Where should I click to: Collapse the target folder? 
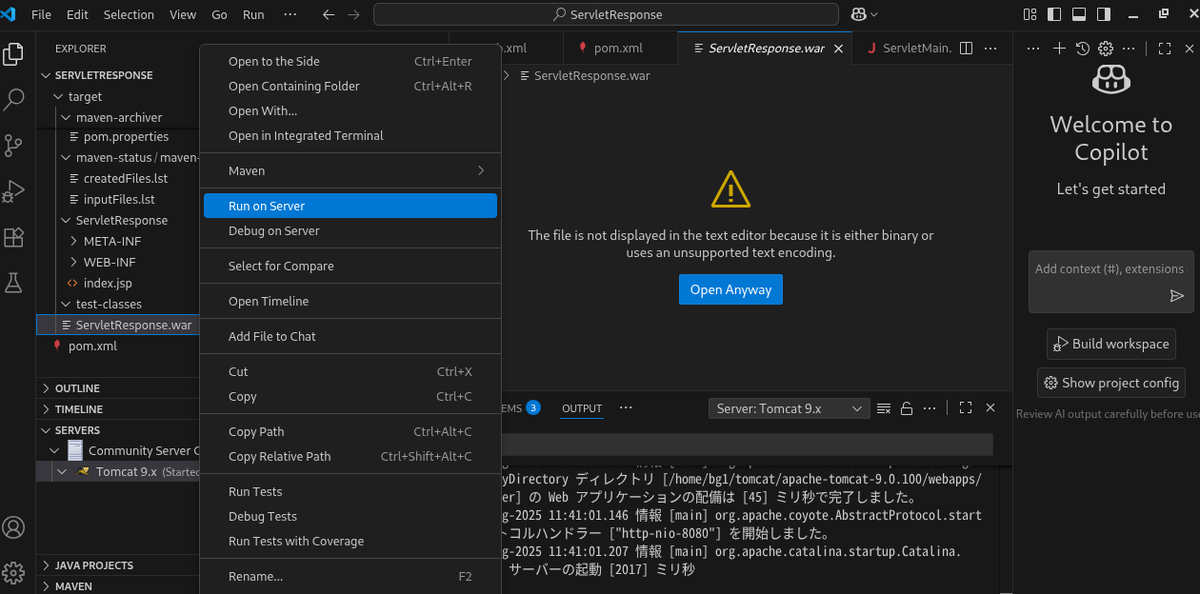click(59, 97)
